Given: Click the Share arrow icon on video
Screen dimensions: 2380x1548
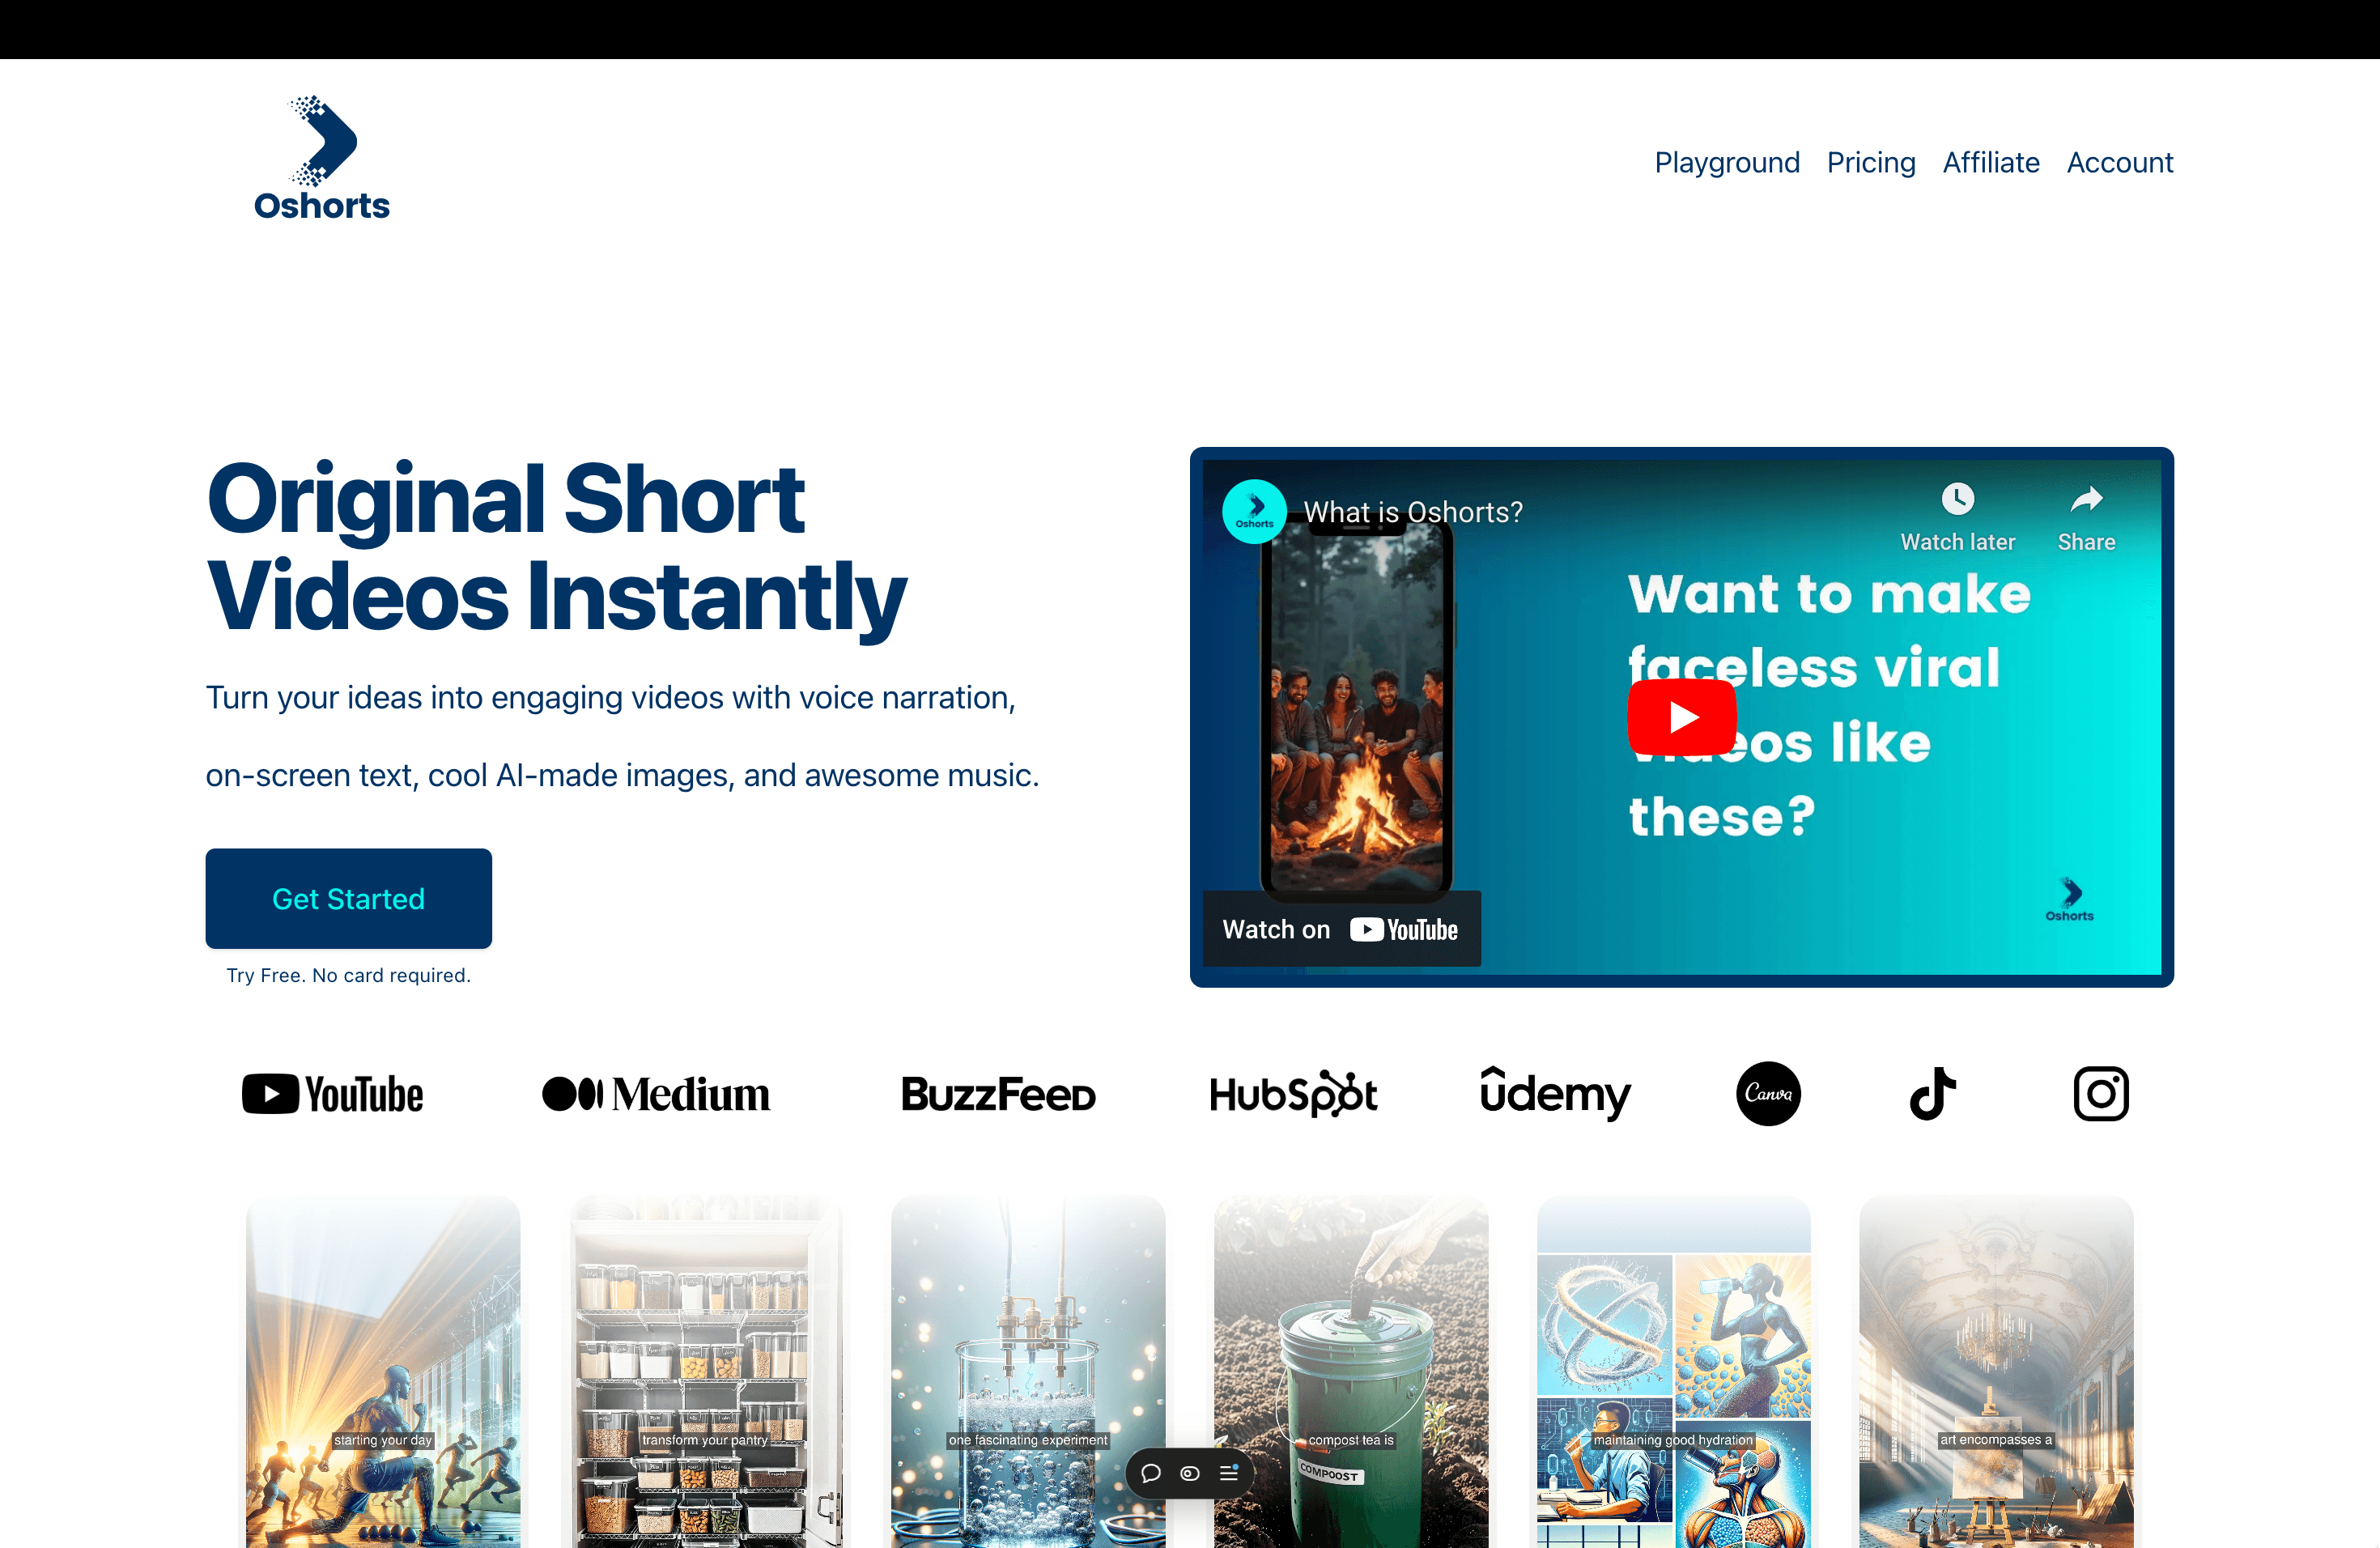Looking at the screenshot, I should (2086, 498).
